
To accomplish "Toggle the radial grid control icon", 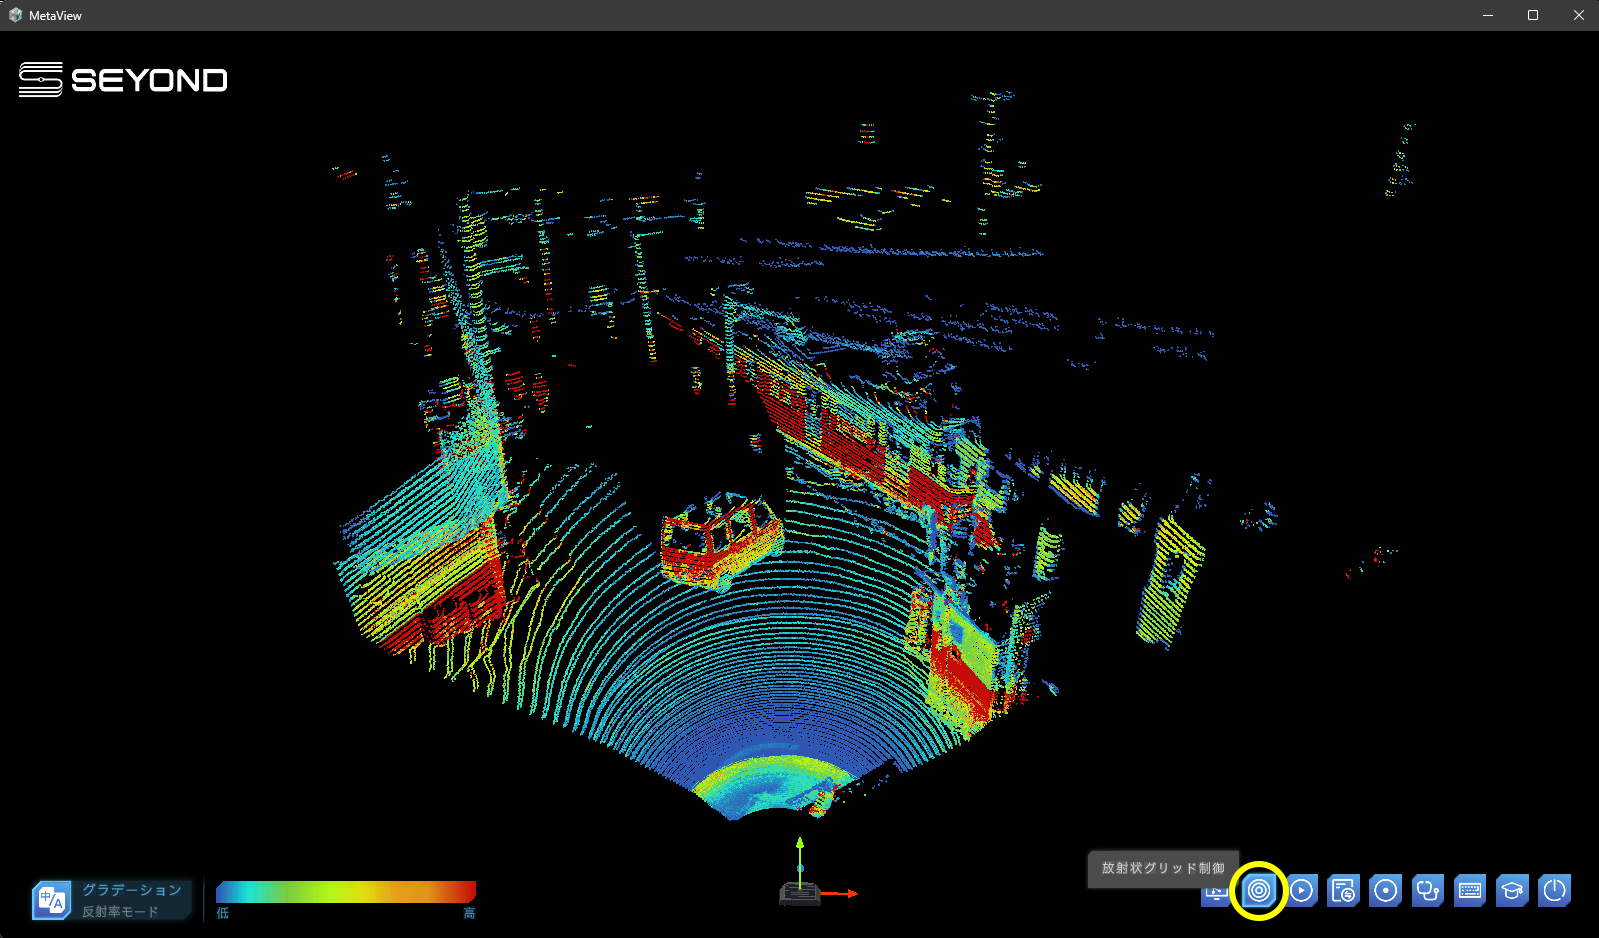I will coord(1259,890).
